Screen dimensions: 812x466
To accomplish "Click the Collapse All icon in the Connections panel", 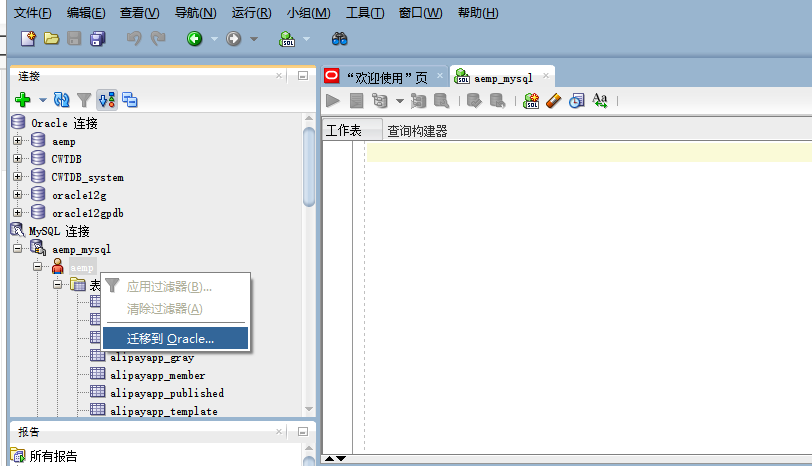I will tap(129, 100).
